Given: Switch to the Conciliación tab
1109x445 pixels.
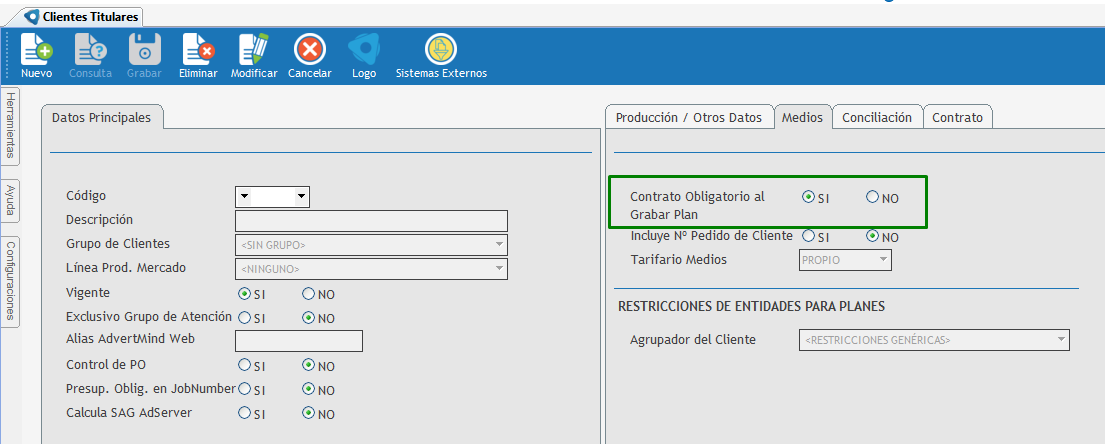Looking at the screenshot, I should coord(877,117).
